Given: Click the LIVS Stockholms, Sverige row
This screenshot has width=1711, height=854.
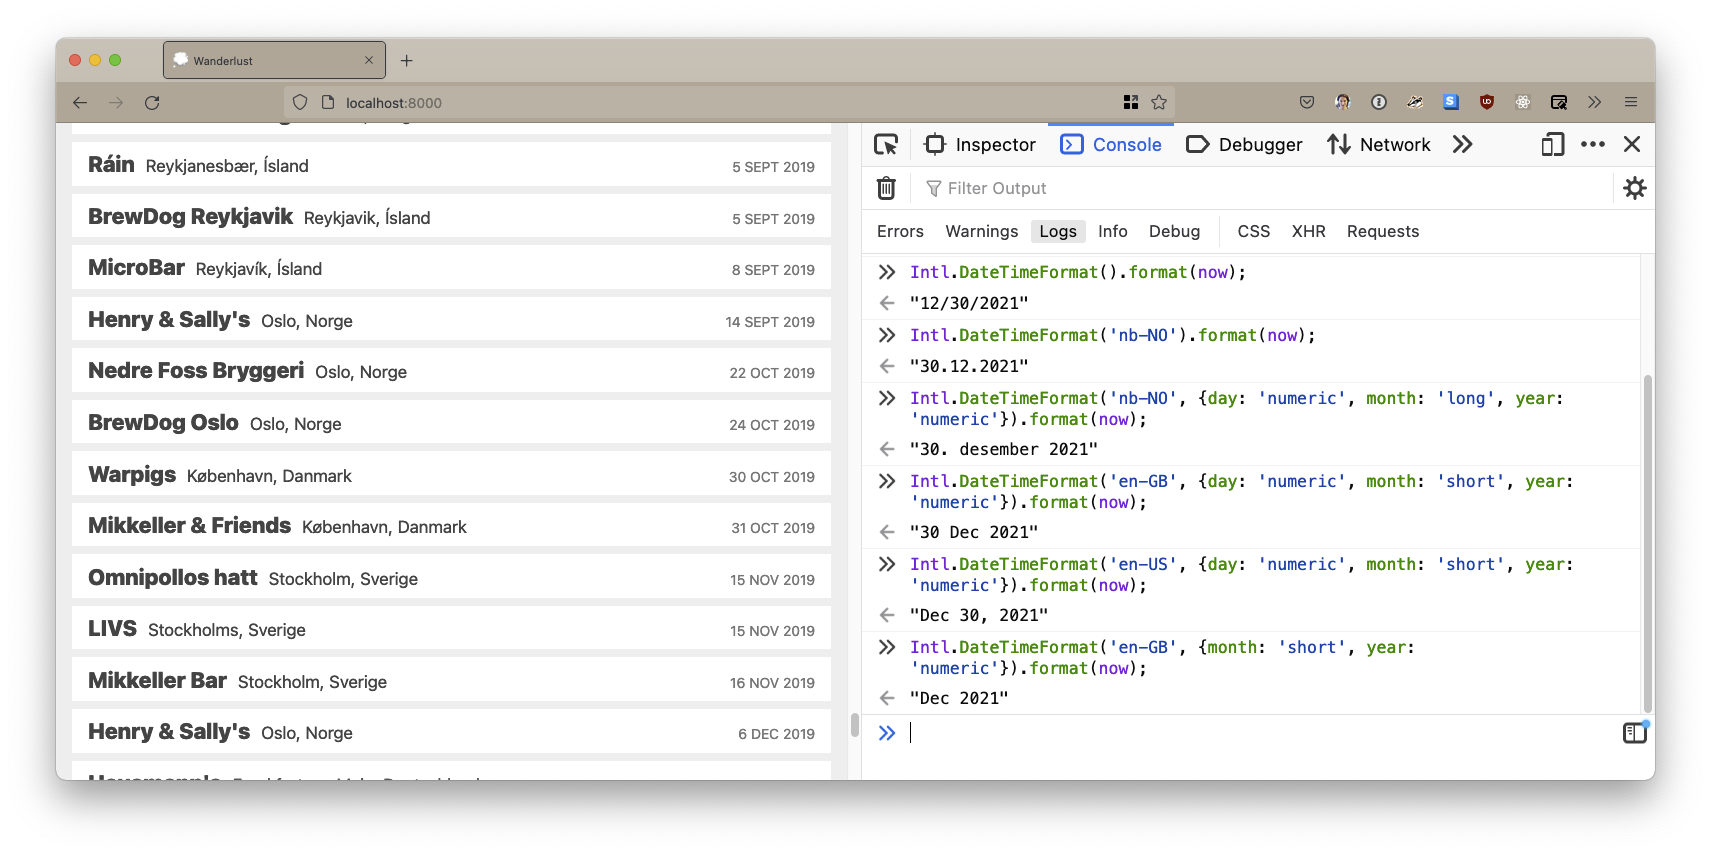Looking at the screenshot, I should [x=451, y=629].
